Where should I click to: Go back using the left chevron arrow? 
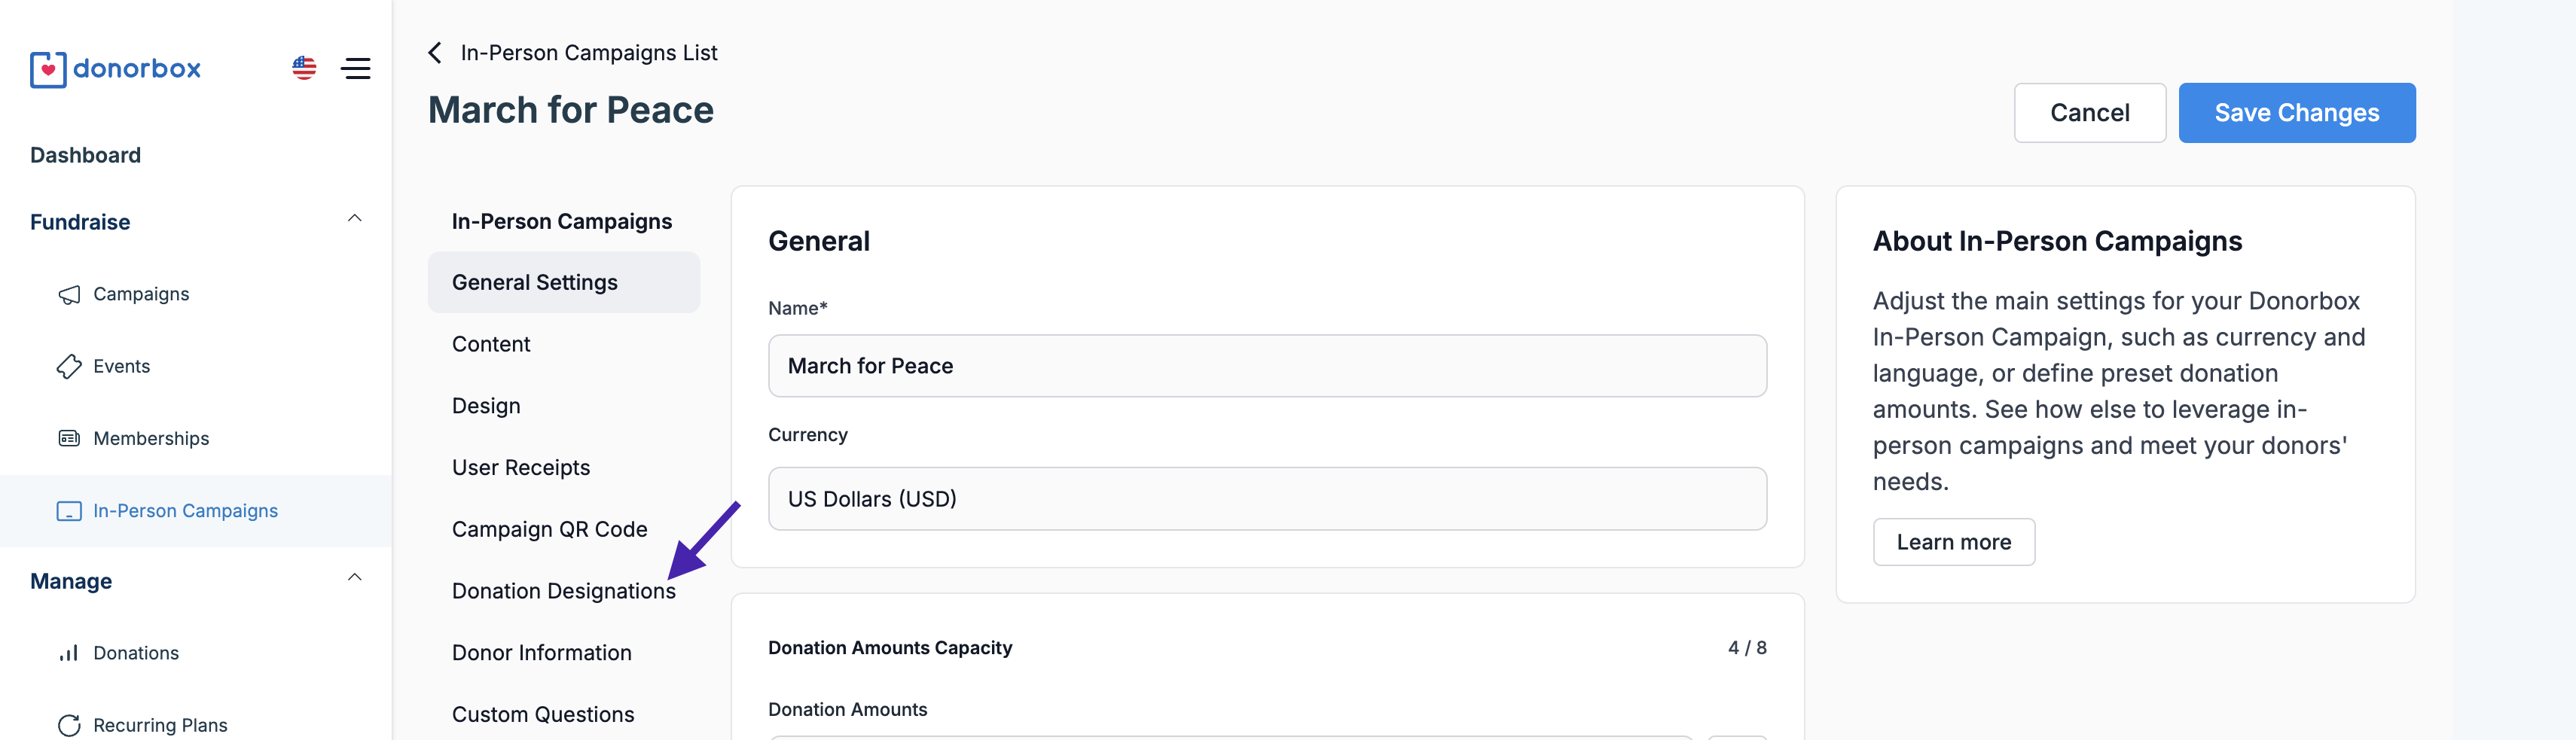pyautogui.click(x=435, y=53)
